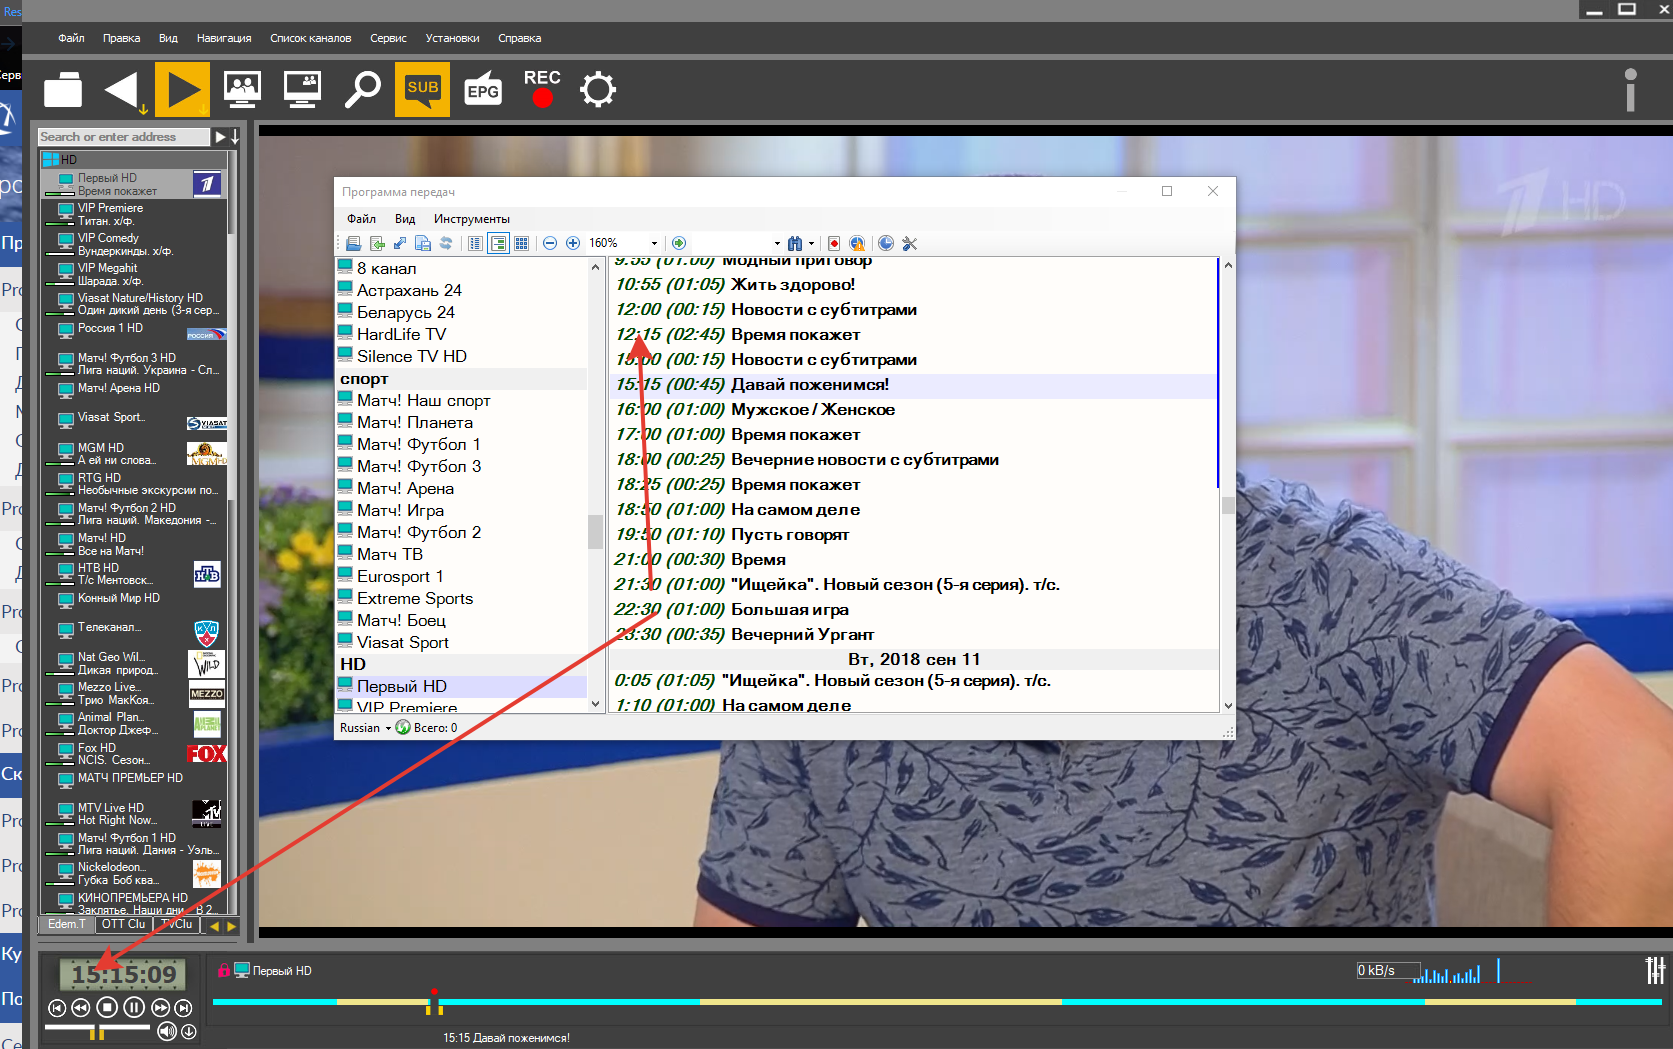The width and height of the screenshot is (1673, 1049).
Task: Click the zoom-out minus icon in guide
Action: click(x=550, y=243)
